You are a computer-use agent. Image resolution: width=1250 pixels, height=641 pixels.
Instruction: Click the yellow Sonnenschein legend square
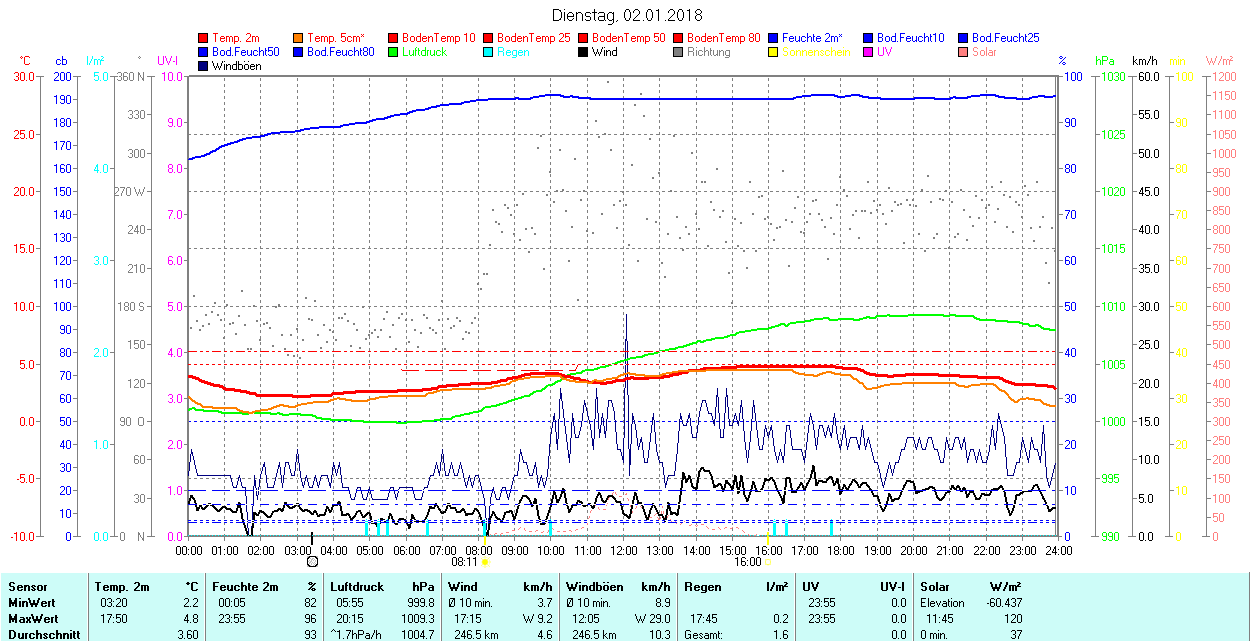773,52
